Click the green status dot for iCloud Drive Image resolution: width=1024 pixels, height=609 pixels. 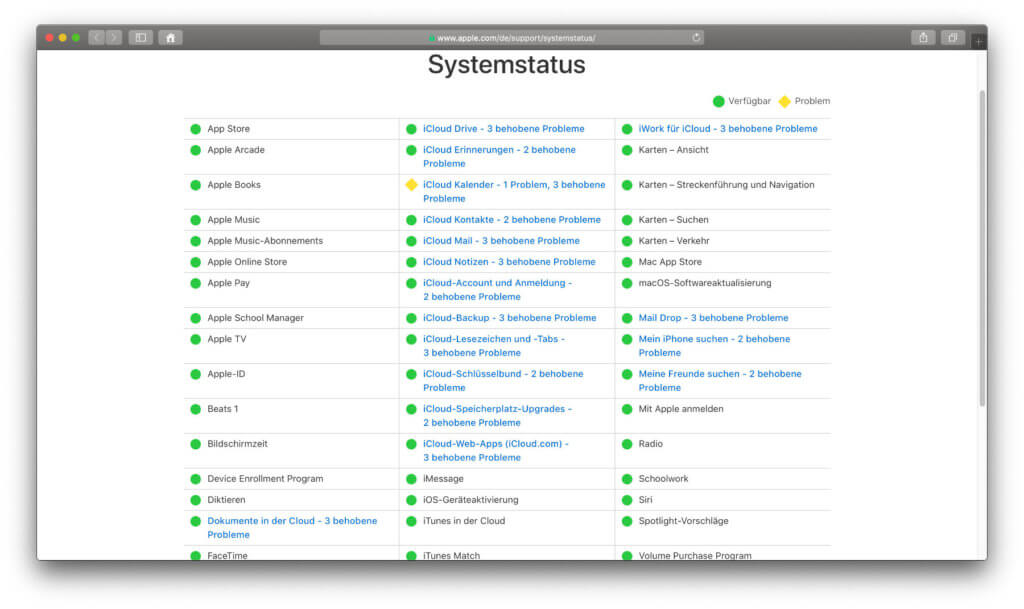coord(411,129)
